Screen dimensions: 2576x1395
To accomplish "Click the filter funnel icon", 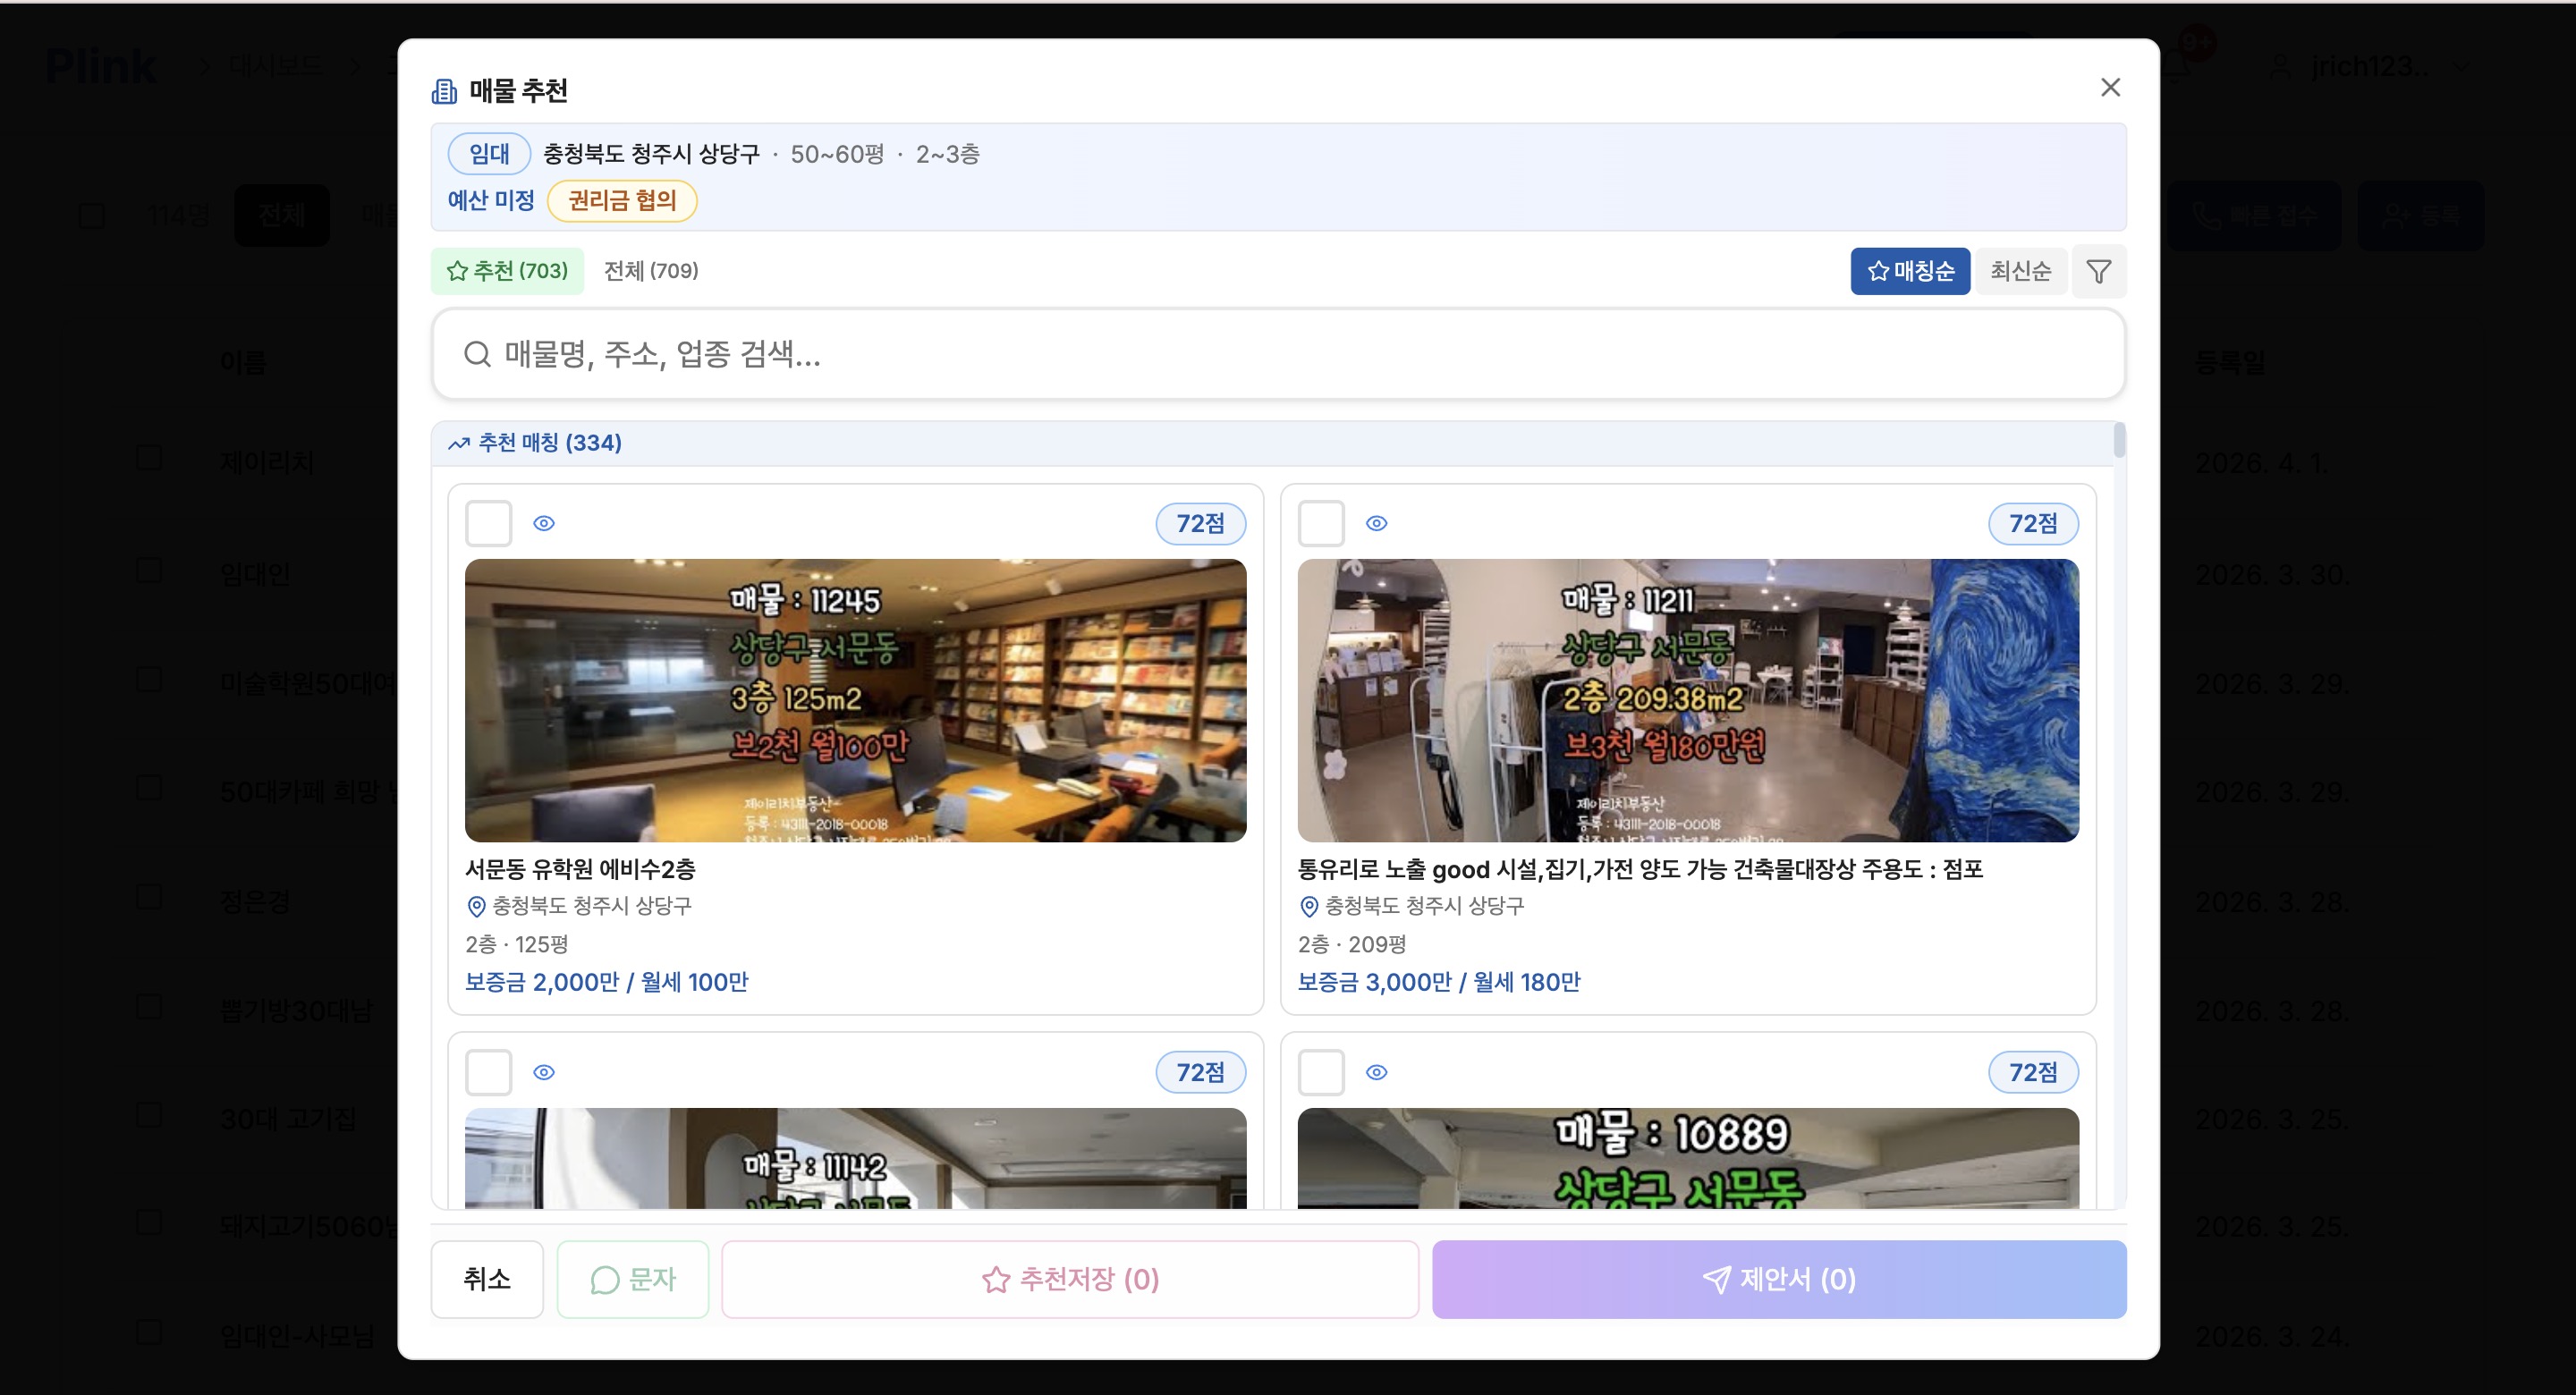I will coord(2098,271).
